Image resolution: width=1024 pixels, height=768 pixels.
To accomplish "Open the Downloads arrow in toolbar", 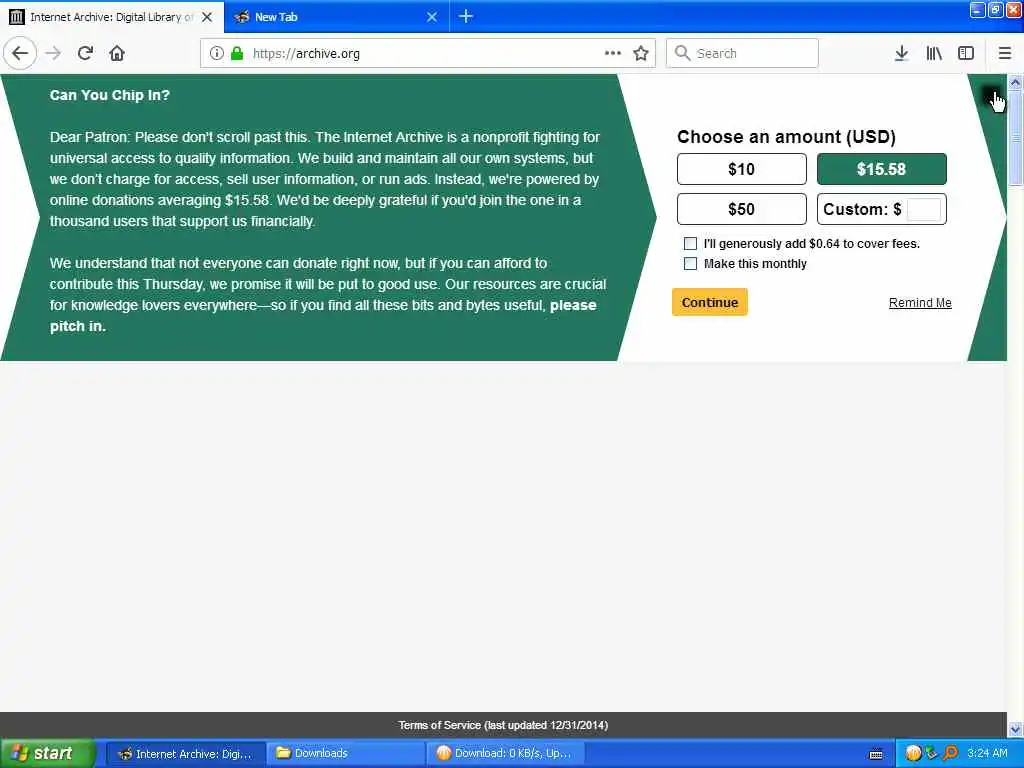I will (901, 54).
